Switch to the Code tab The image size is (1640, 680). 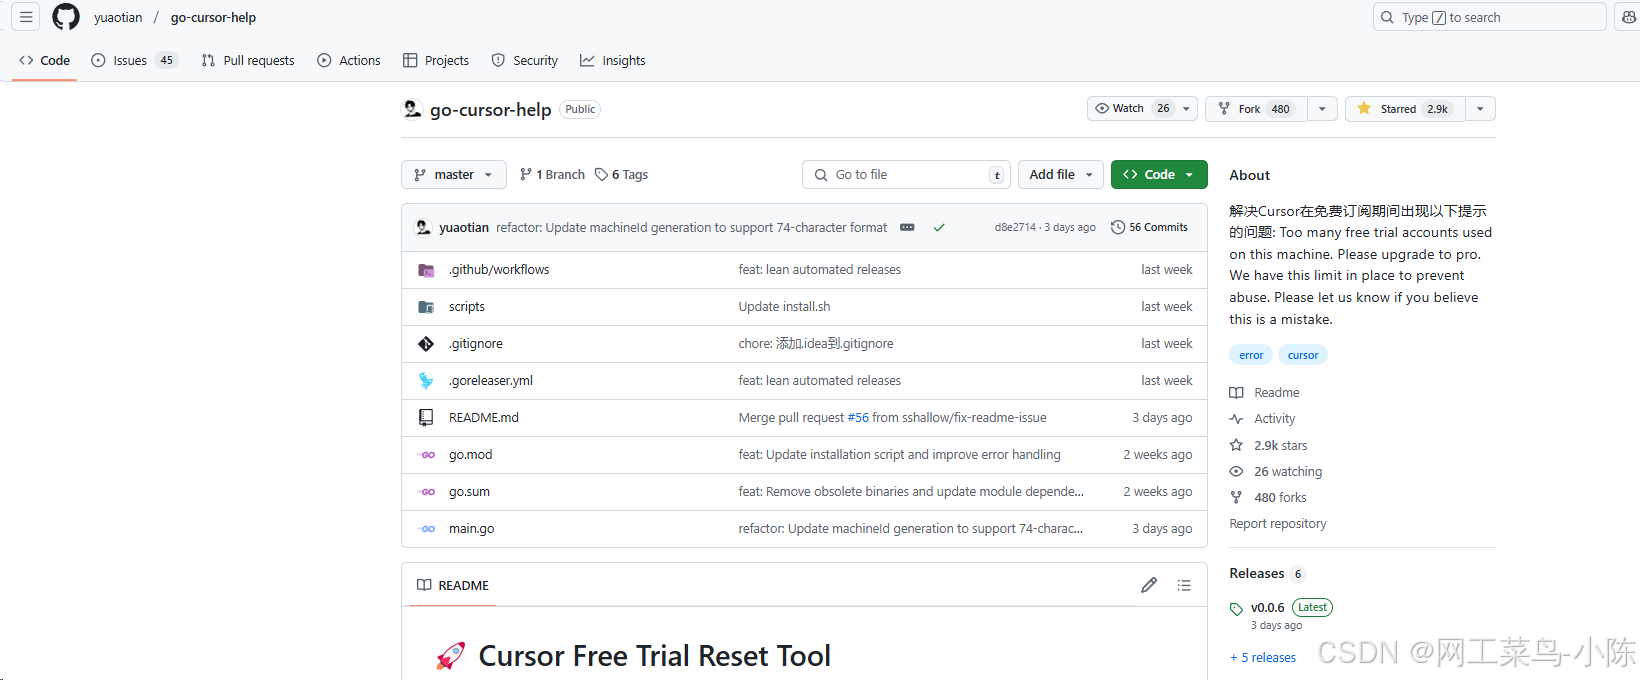[45, 60]
